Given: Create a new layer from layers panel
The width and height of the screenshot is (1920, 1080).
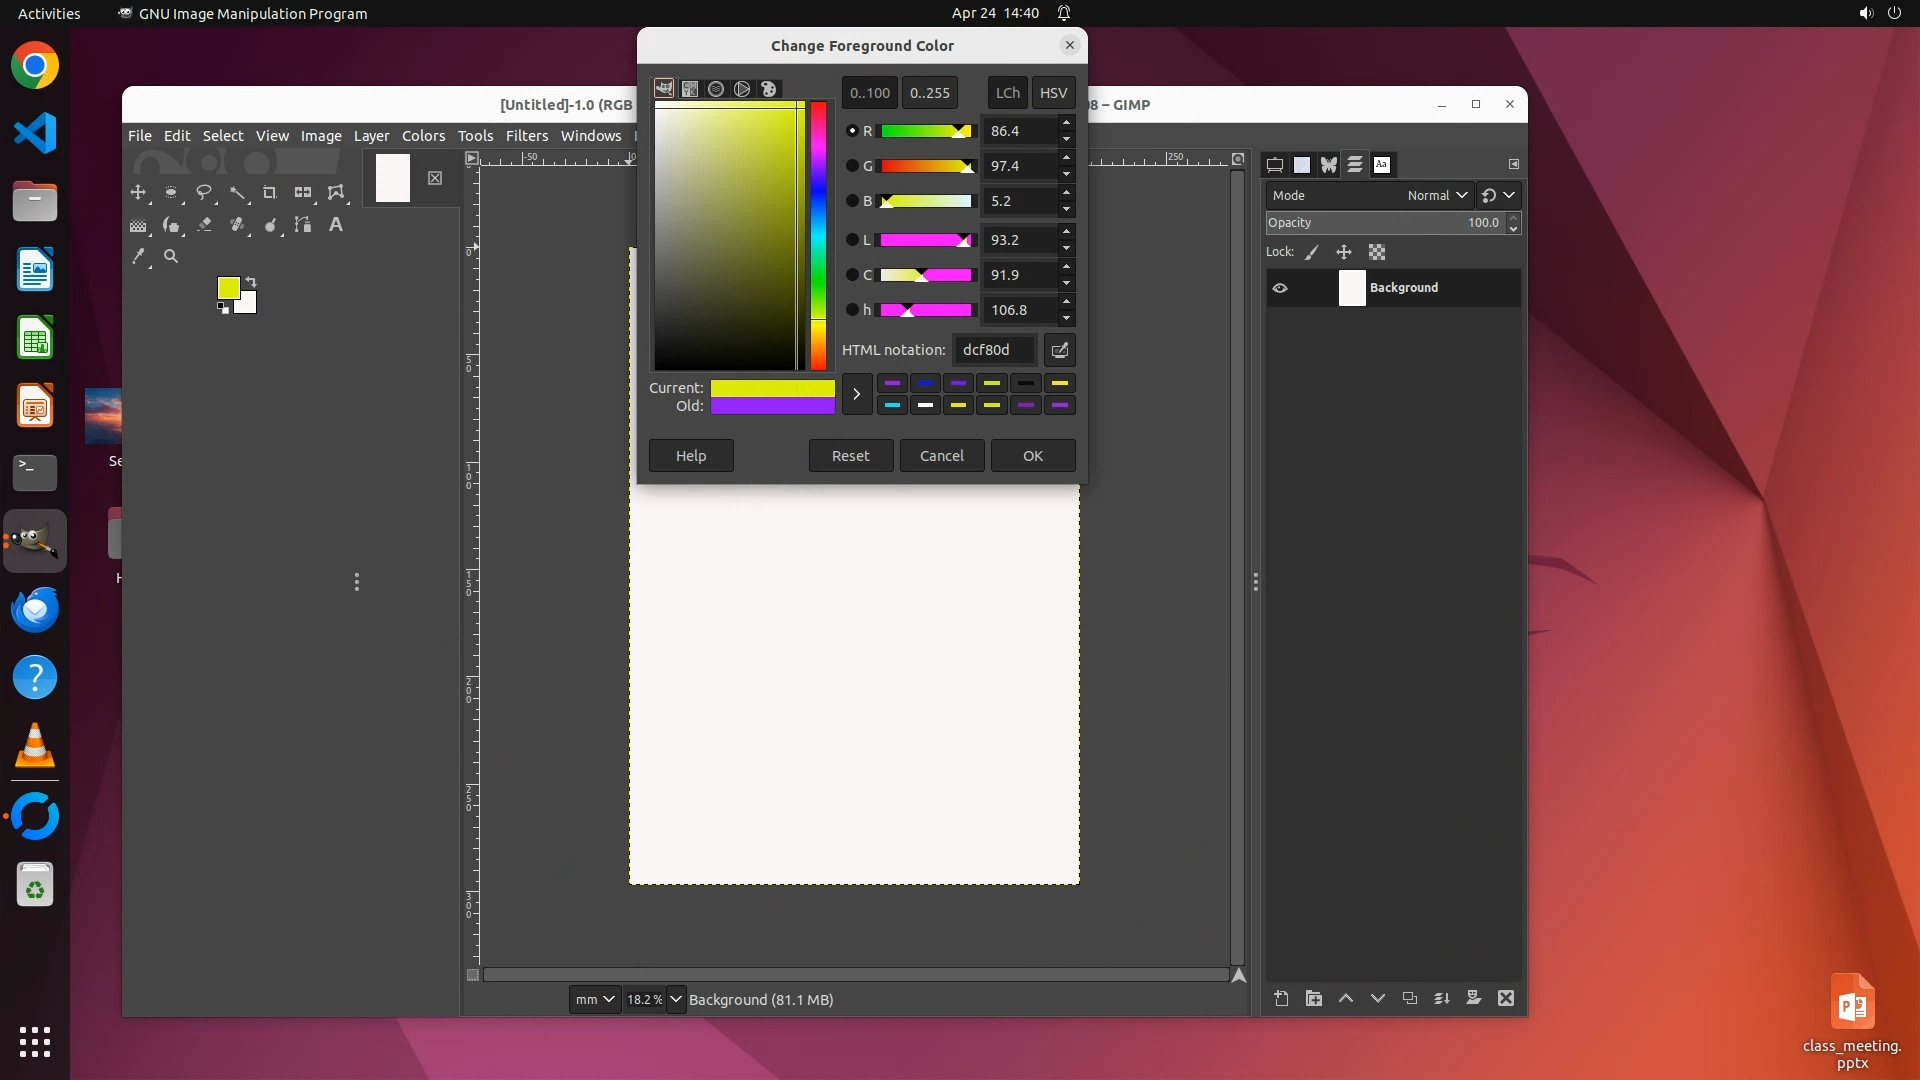Looking at the screenshot, I should point(1281,998).
